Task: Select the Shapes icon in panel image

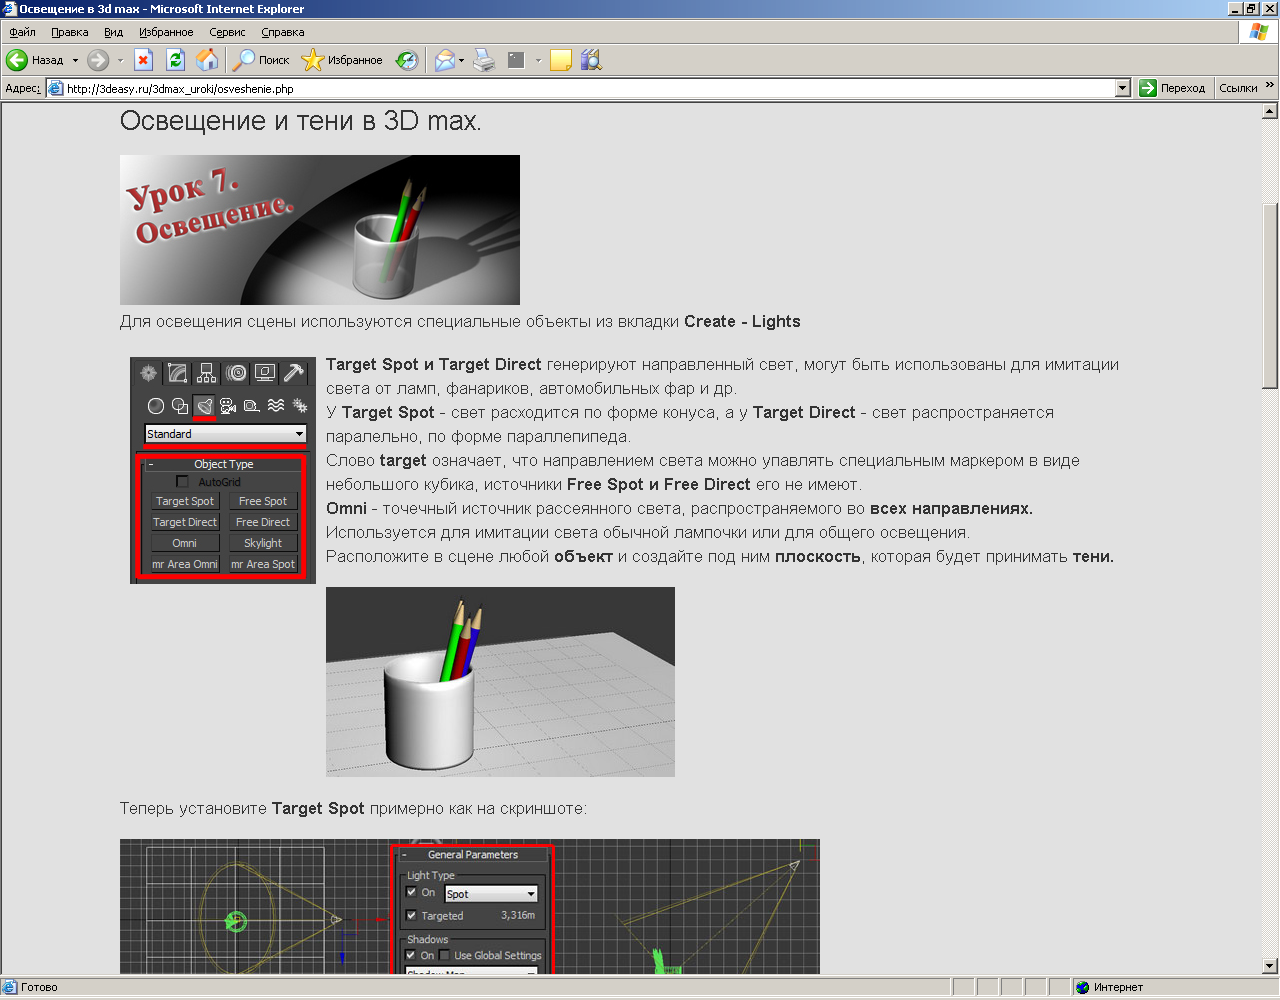Action: point(180,406)
